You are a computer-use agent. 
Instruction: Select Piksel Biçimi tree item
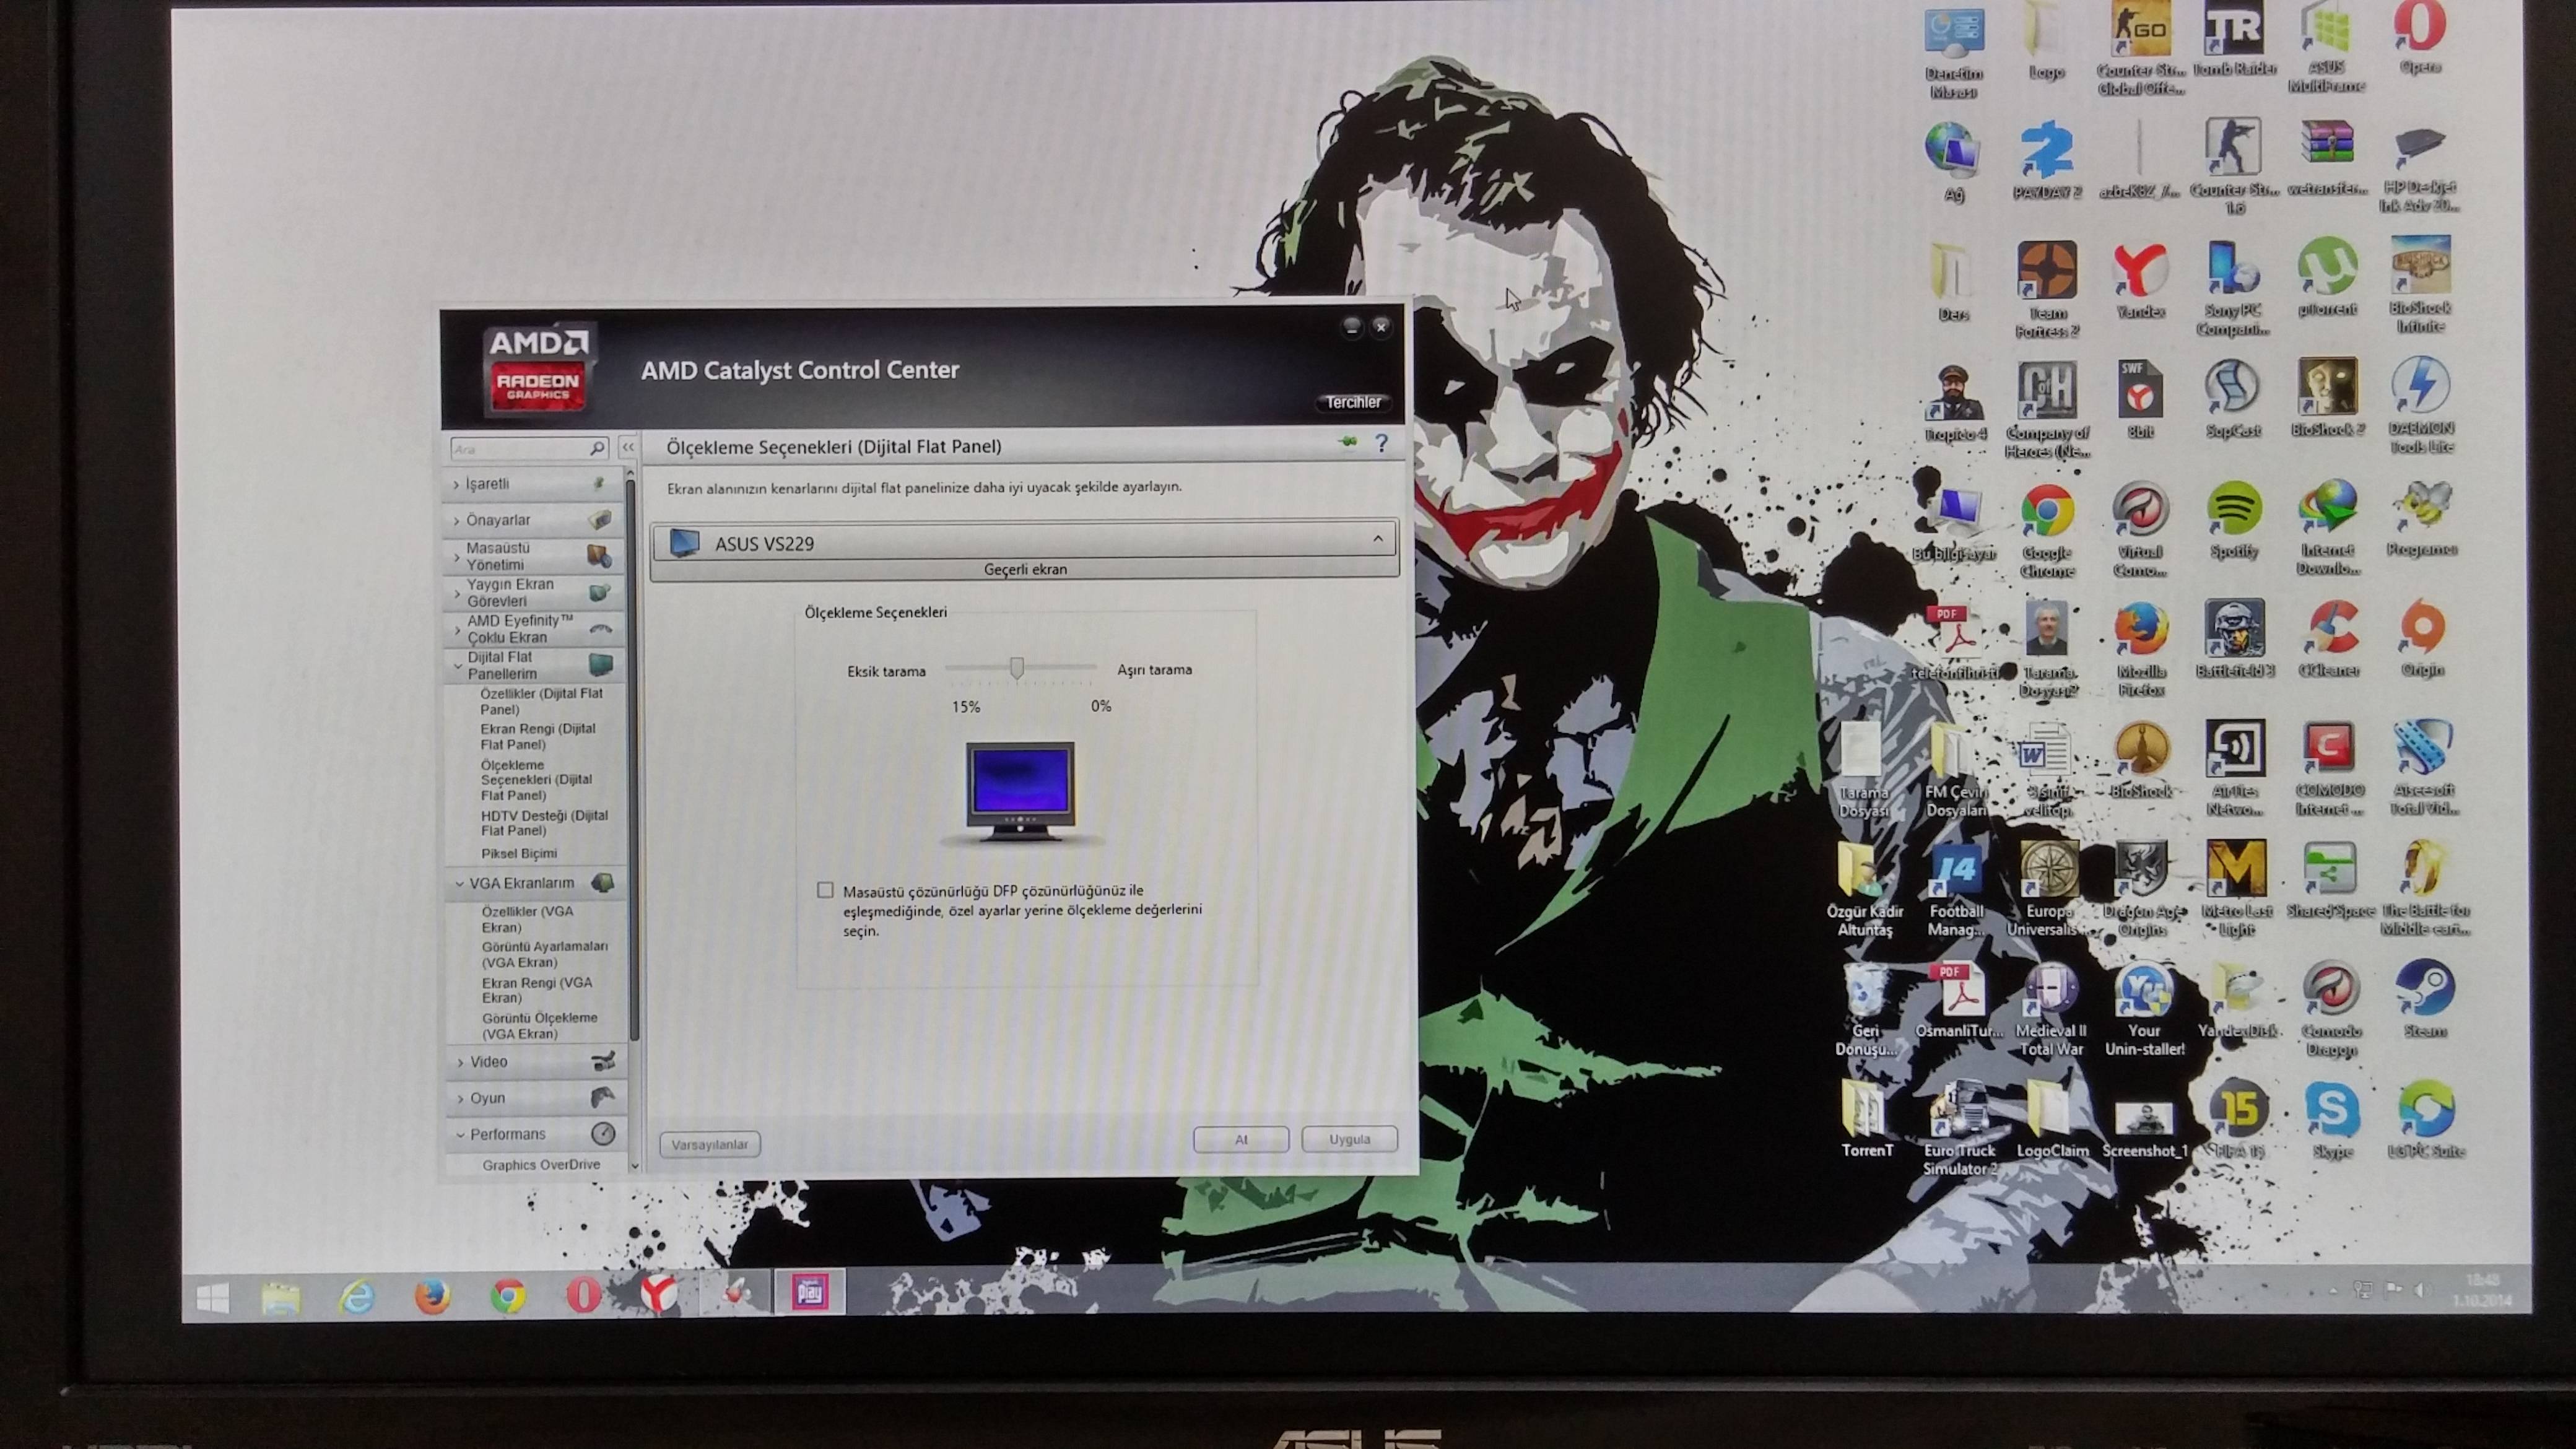(x=518, y=854)
